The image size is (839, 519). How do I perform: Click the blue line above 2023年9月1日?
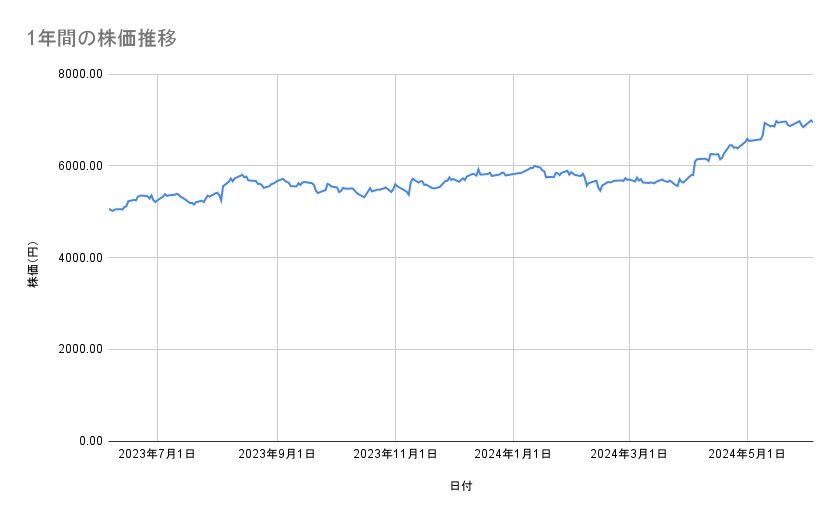click(277, 181)
